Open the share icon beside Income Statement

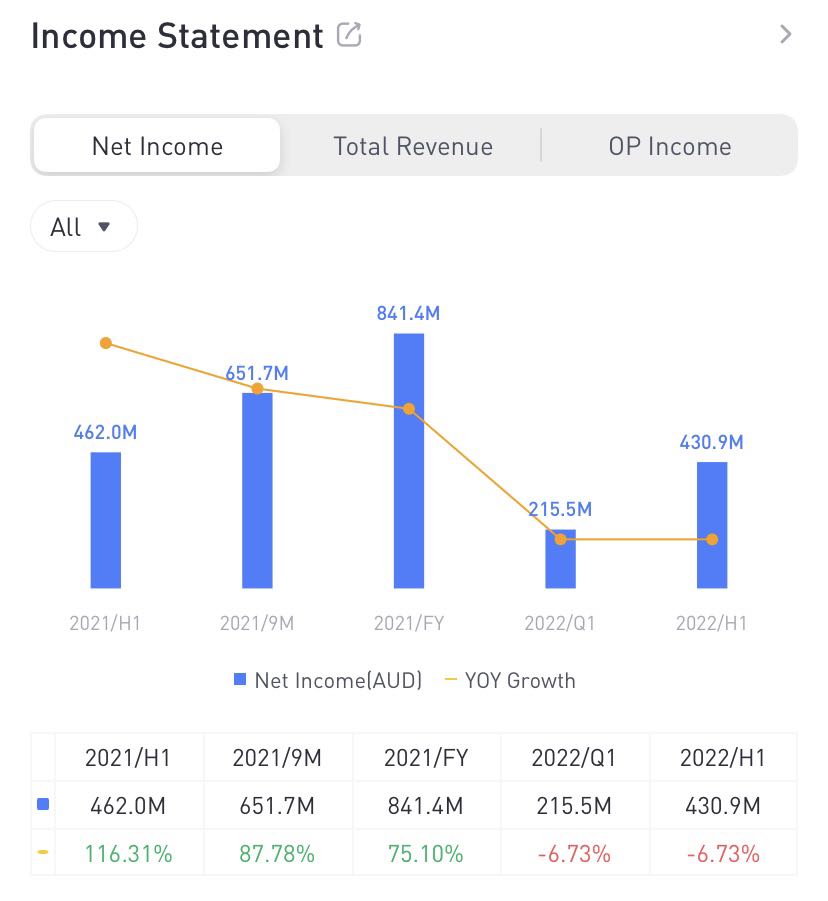pyautogui.click(x=349, y=35)
